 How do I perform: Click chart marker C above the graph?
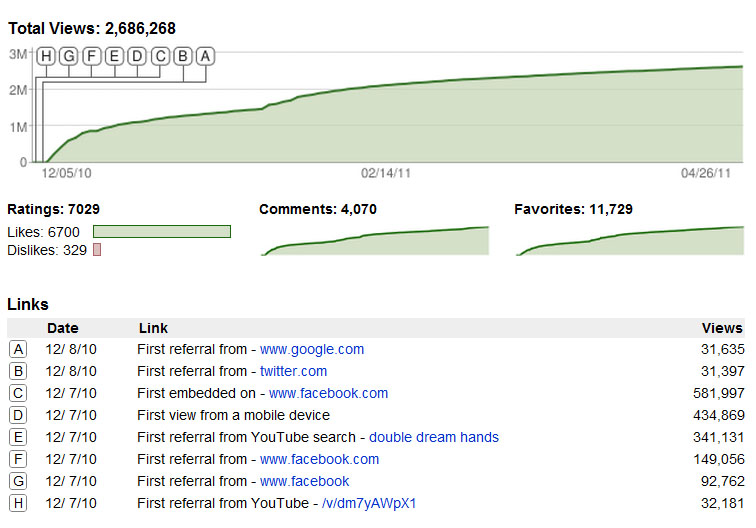(x=160, y=56)
